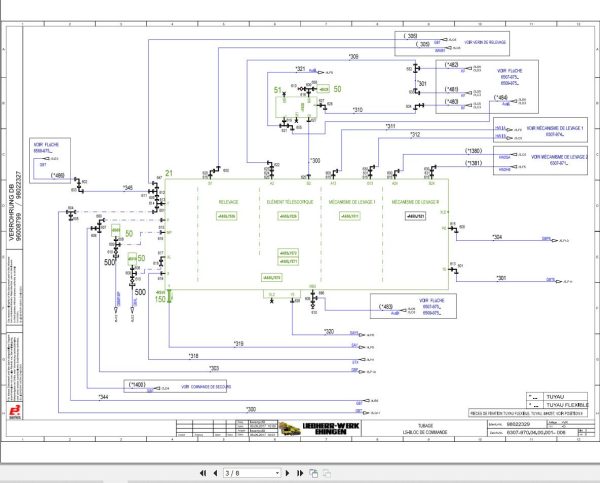
Task: Click the green position number 21
Action: [x=169, y=173]
